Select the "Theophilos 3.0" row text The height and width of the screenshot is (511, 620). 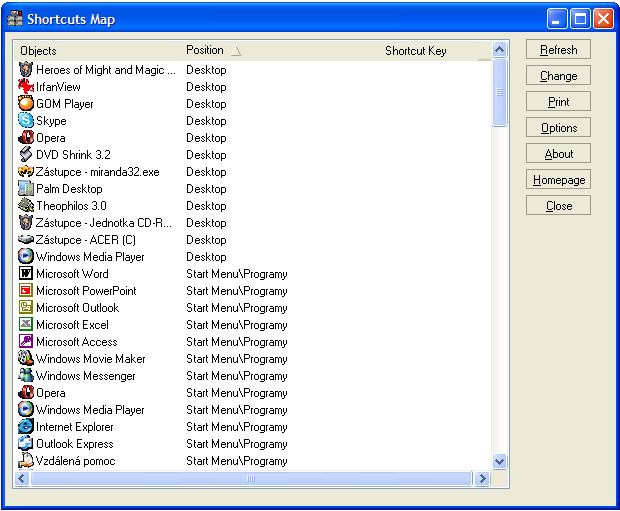click(72, 206)
